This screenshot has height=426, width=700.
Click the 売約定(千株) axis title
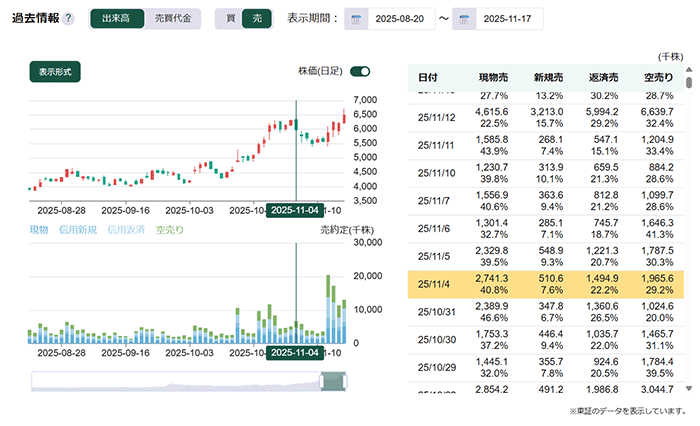click(x=347, y=230)
